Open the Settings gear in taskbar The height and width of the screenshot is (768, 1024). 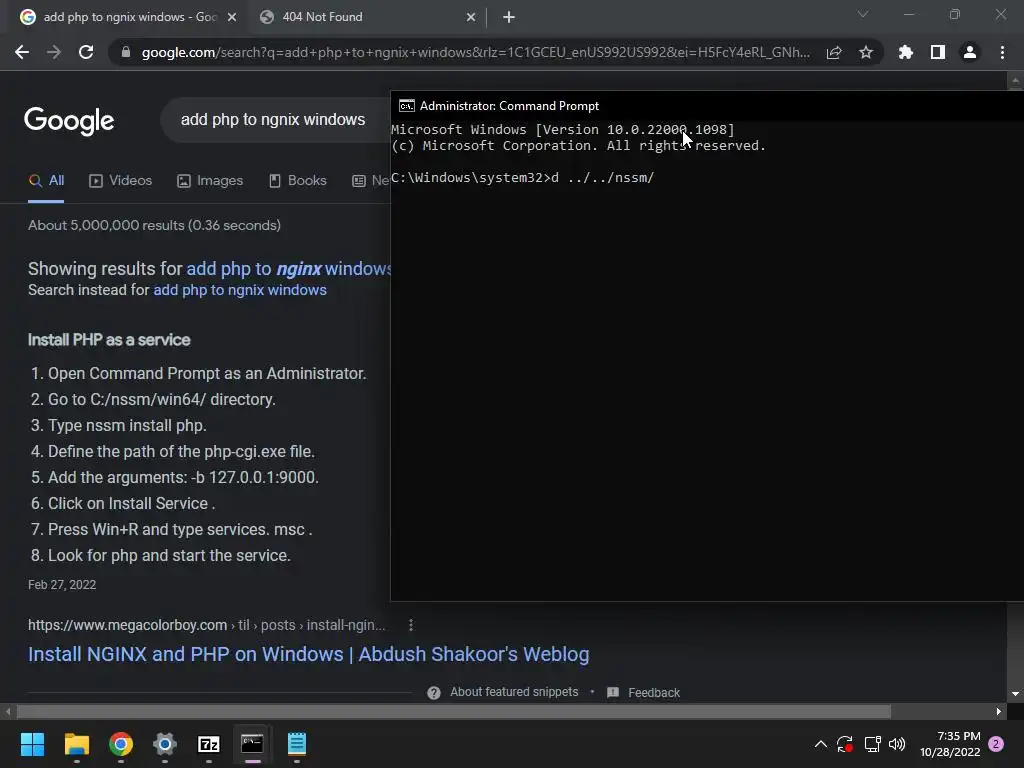(165, 744)
